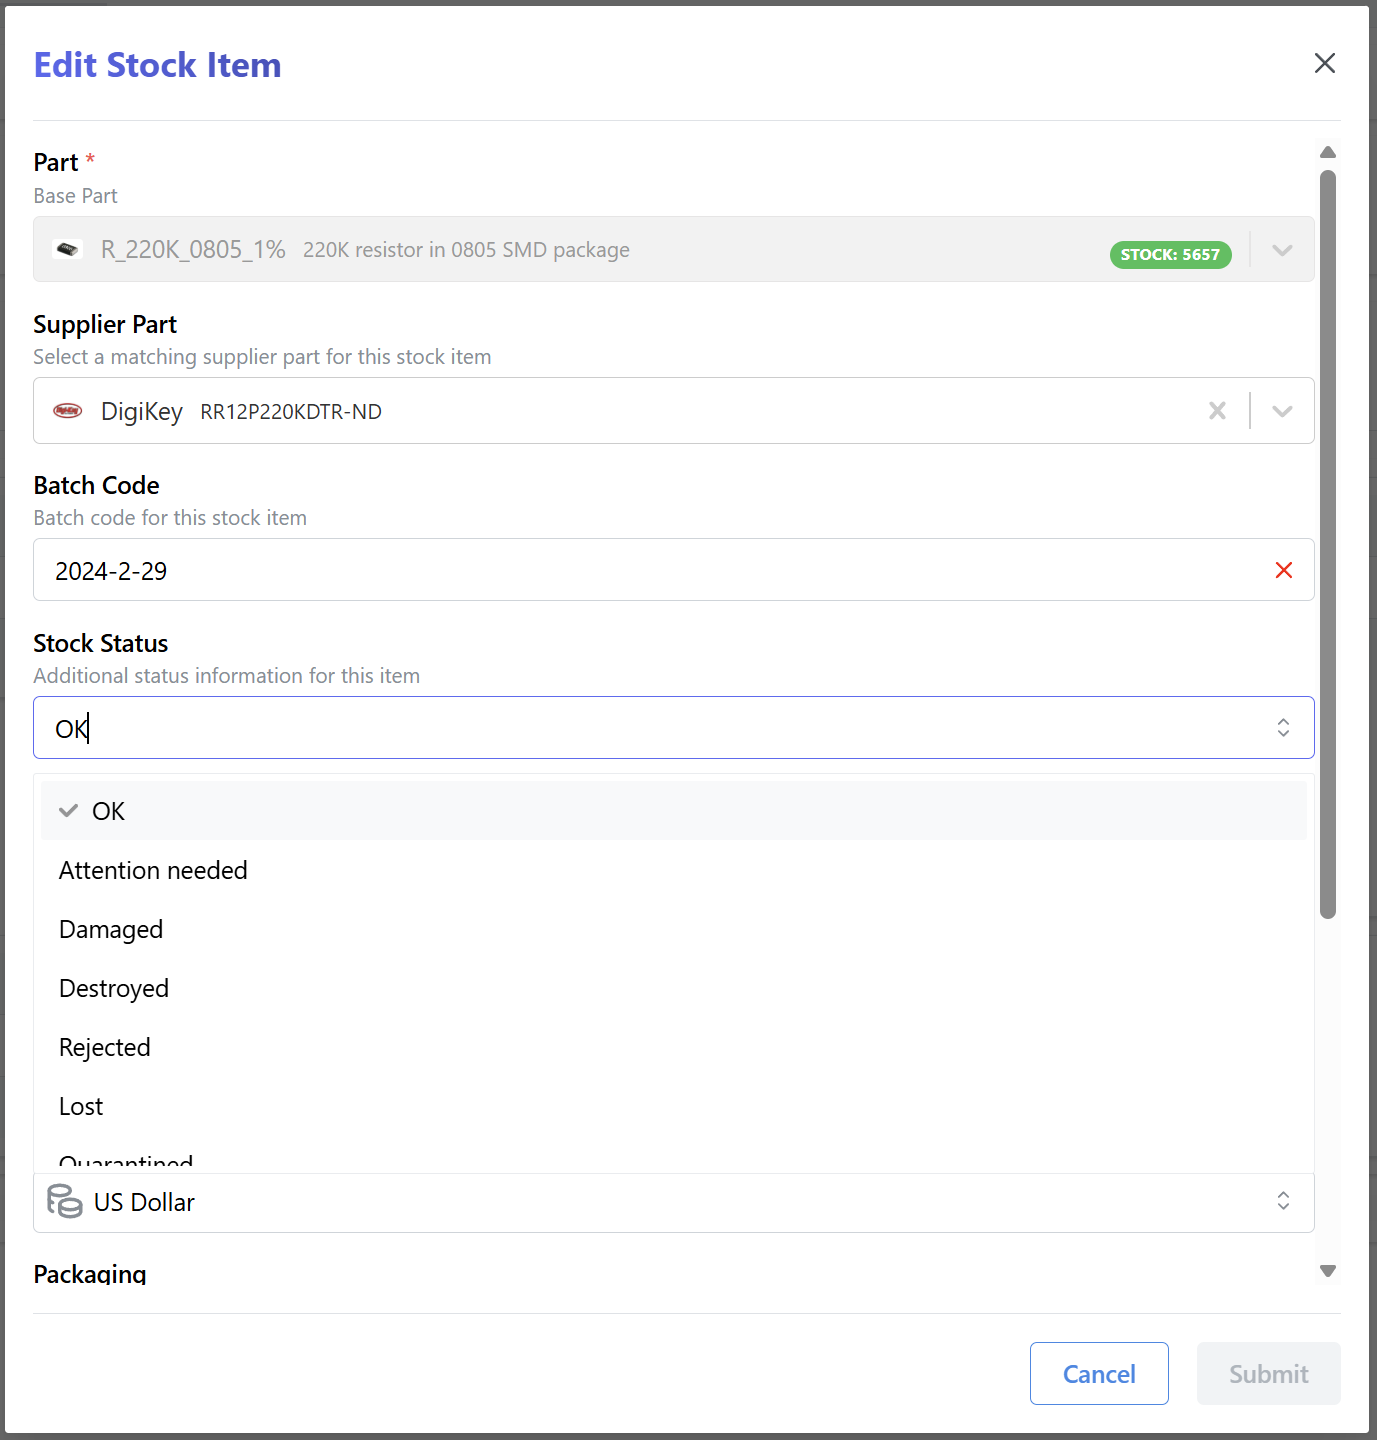Viewport: 1377px width, 1440px height.
Task: Open the US Dollar currency selector
Action: (1282, 1202)
